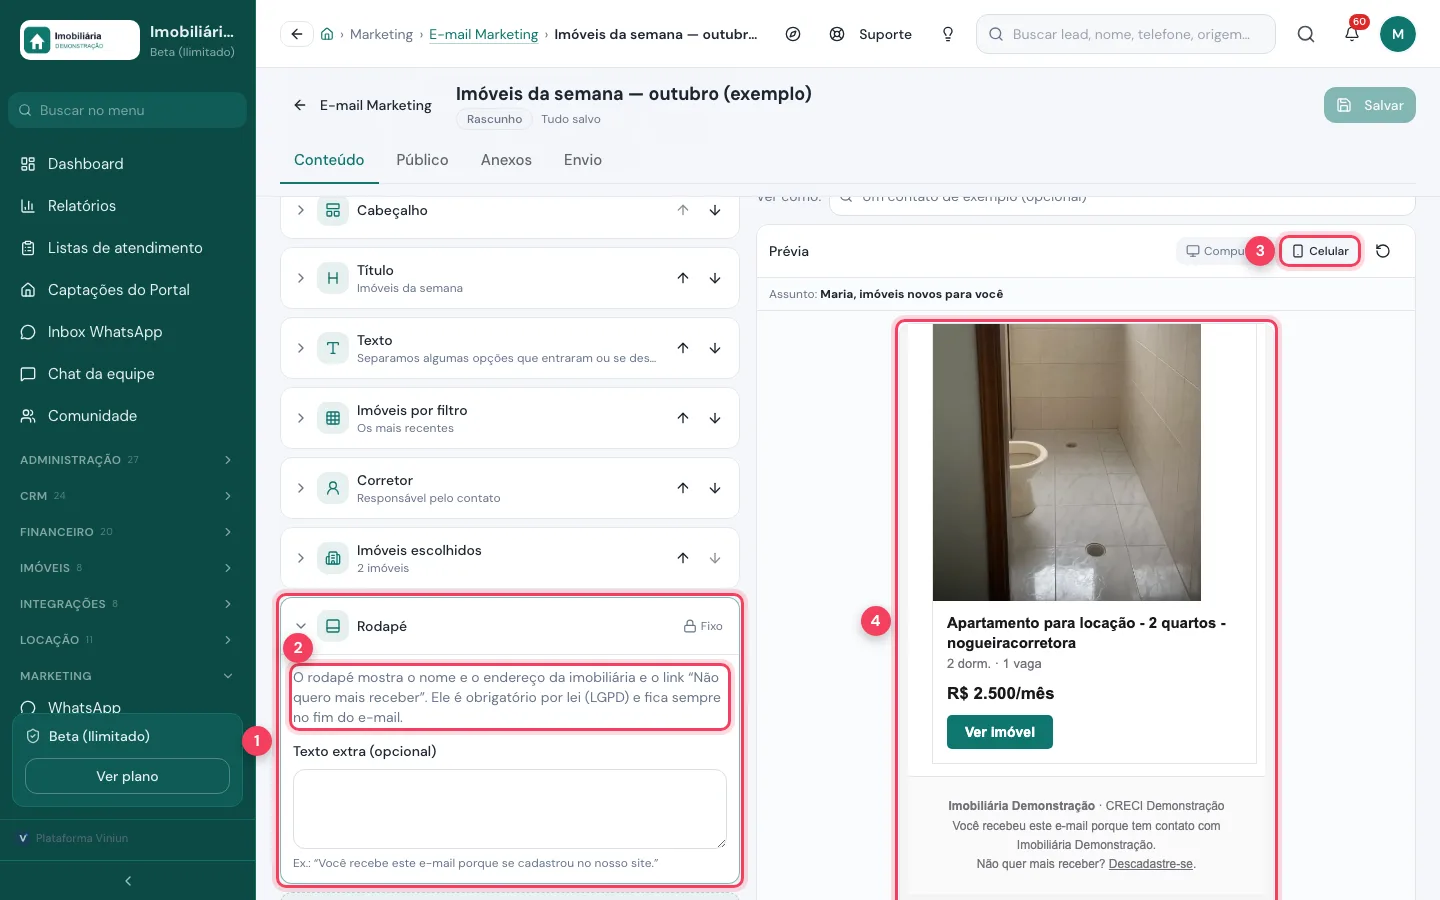Open notifications bell

(1352, 34)
